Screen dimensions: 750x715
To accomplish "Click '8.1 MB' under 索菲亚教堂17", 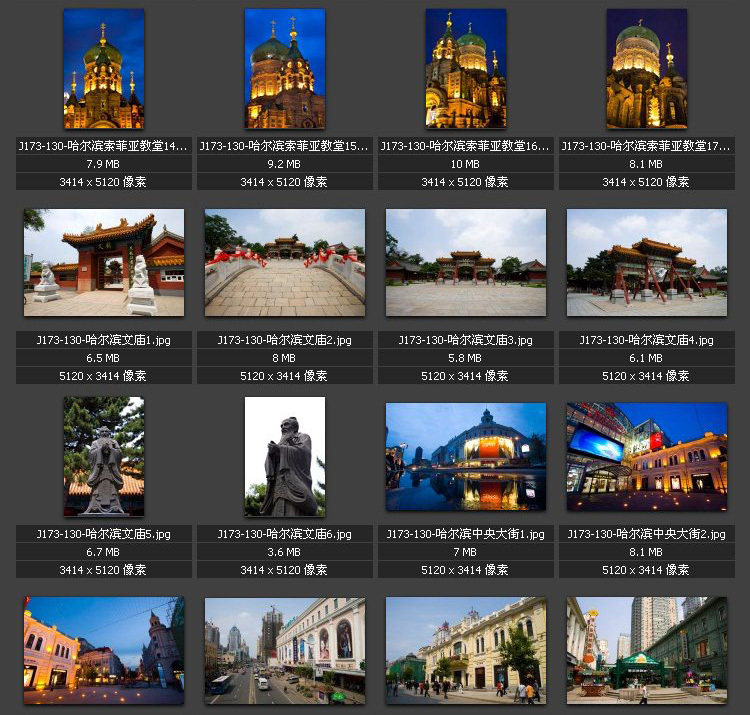I will click(646, 164).
